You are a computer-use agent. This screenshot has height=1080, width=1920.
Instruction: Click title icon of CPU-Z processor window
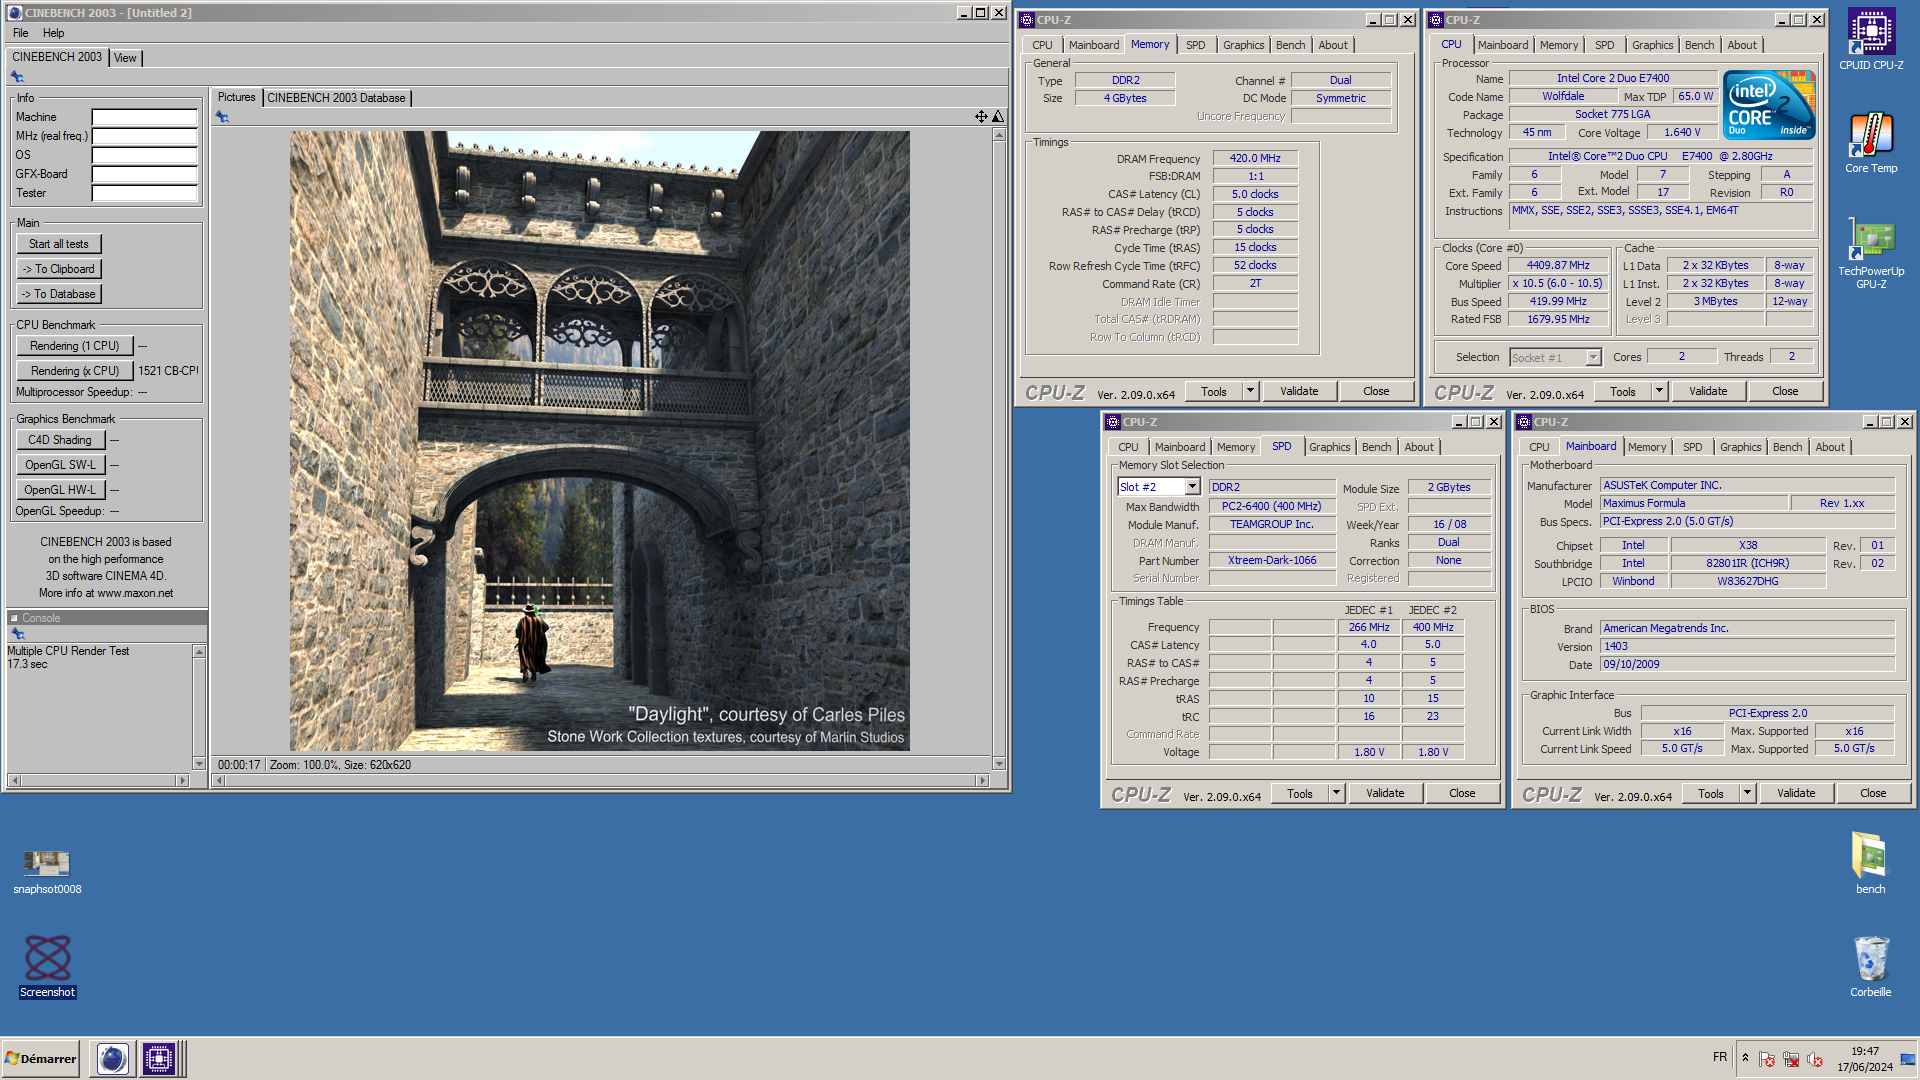1436,20
